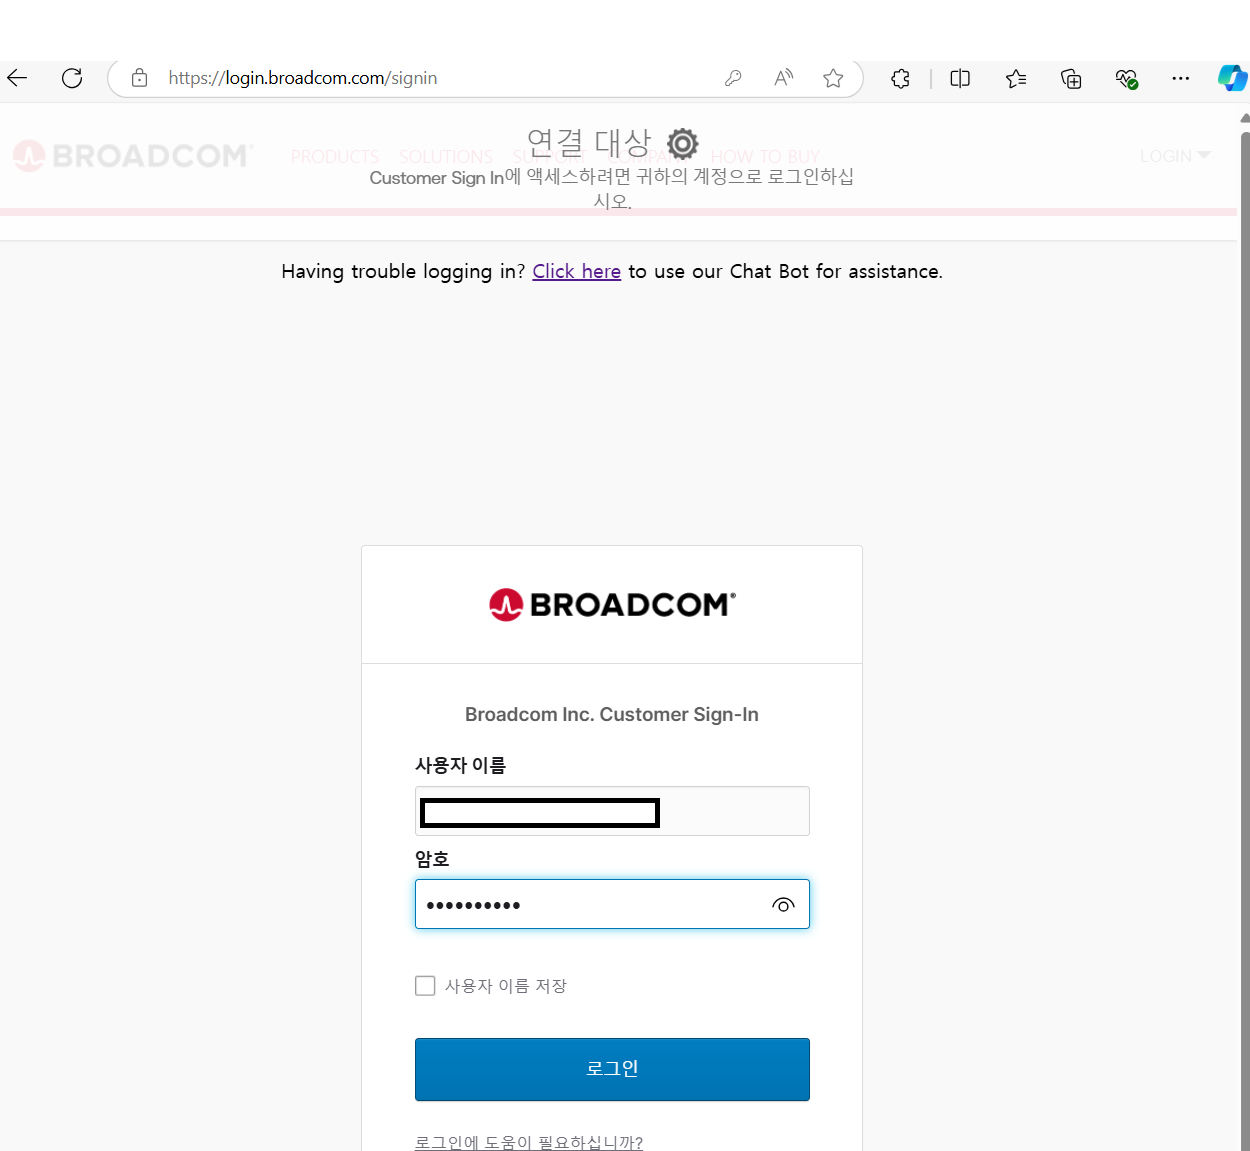Screen dimensions: 1250x1151
Task: Click the blue 로그인 button
Action: click(612, 1069)
